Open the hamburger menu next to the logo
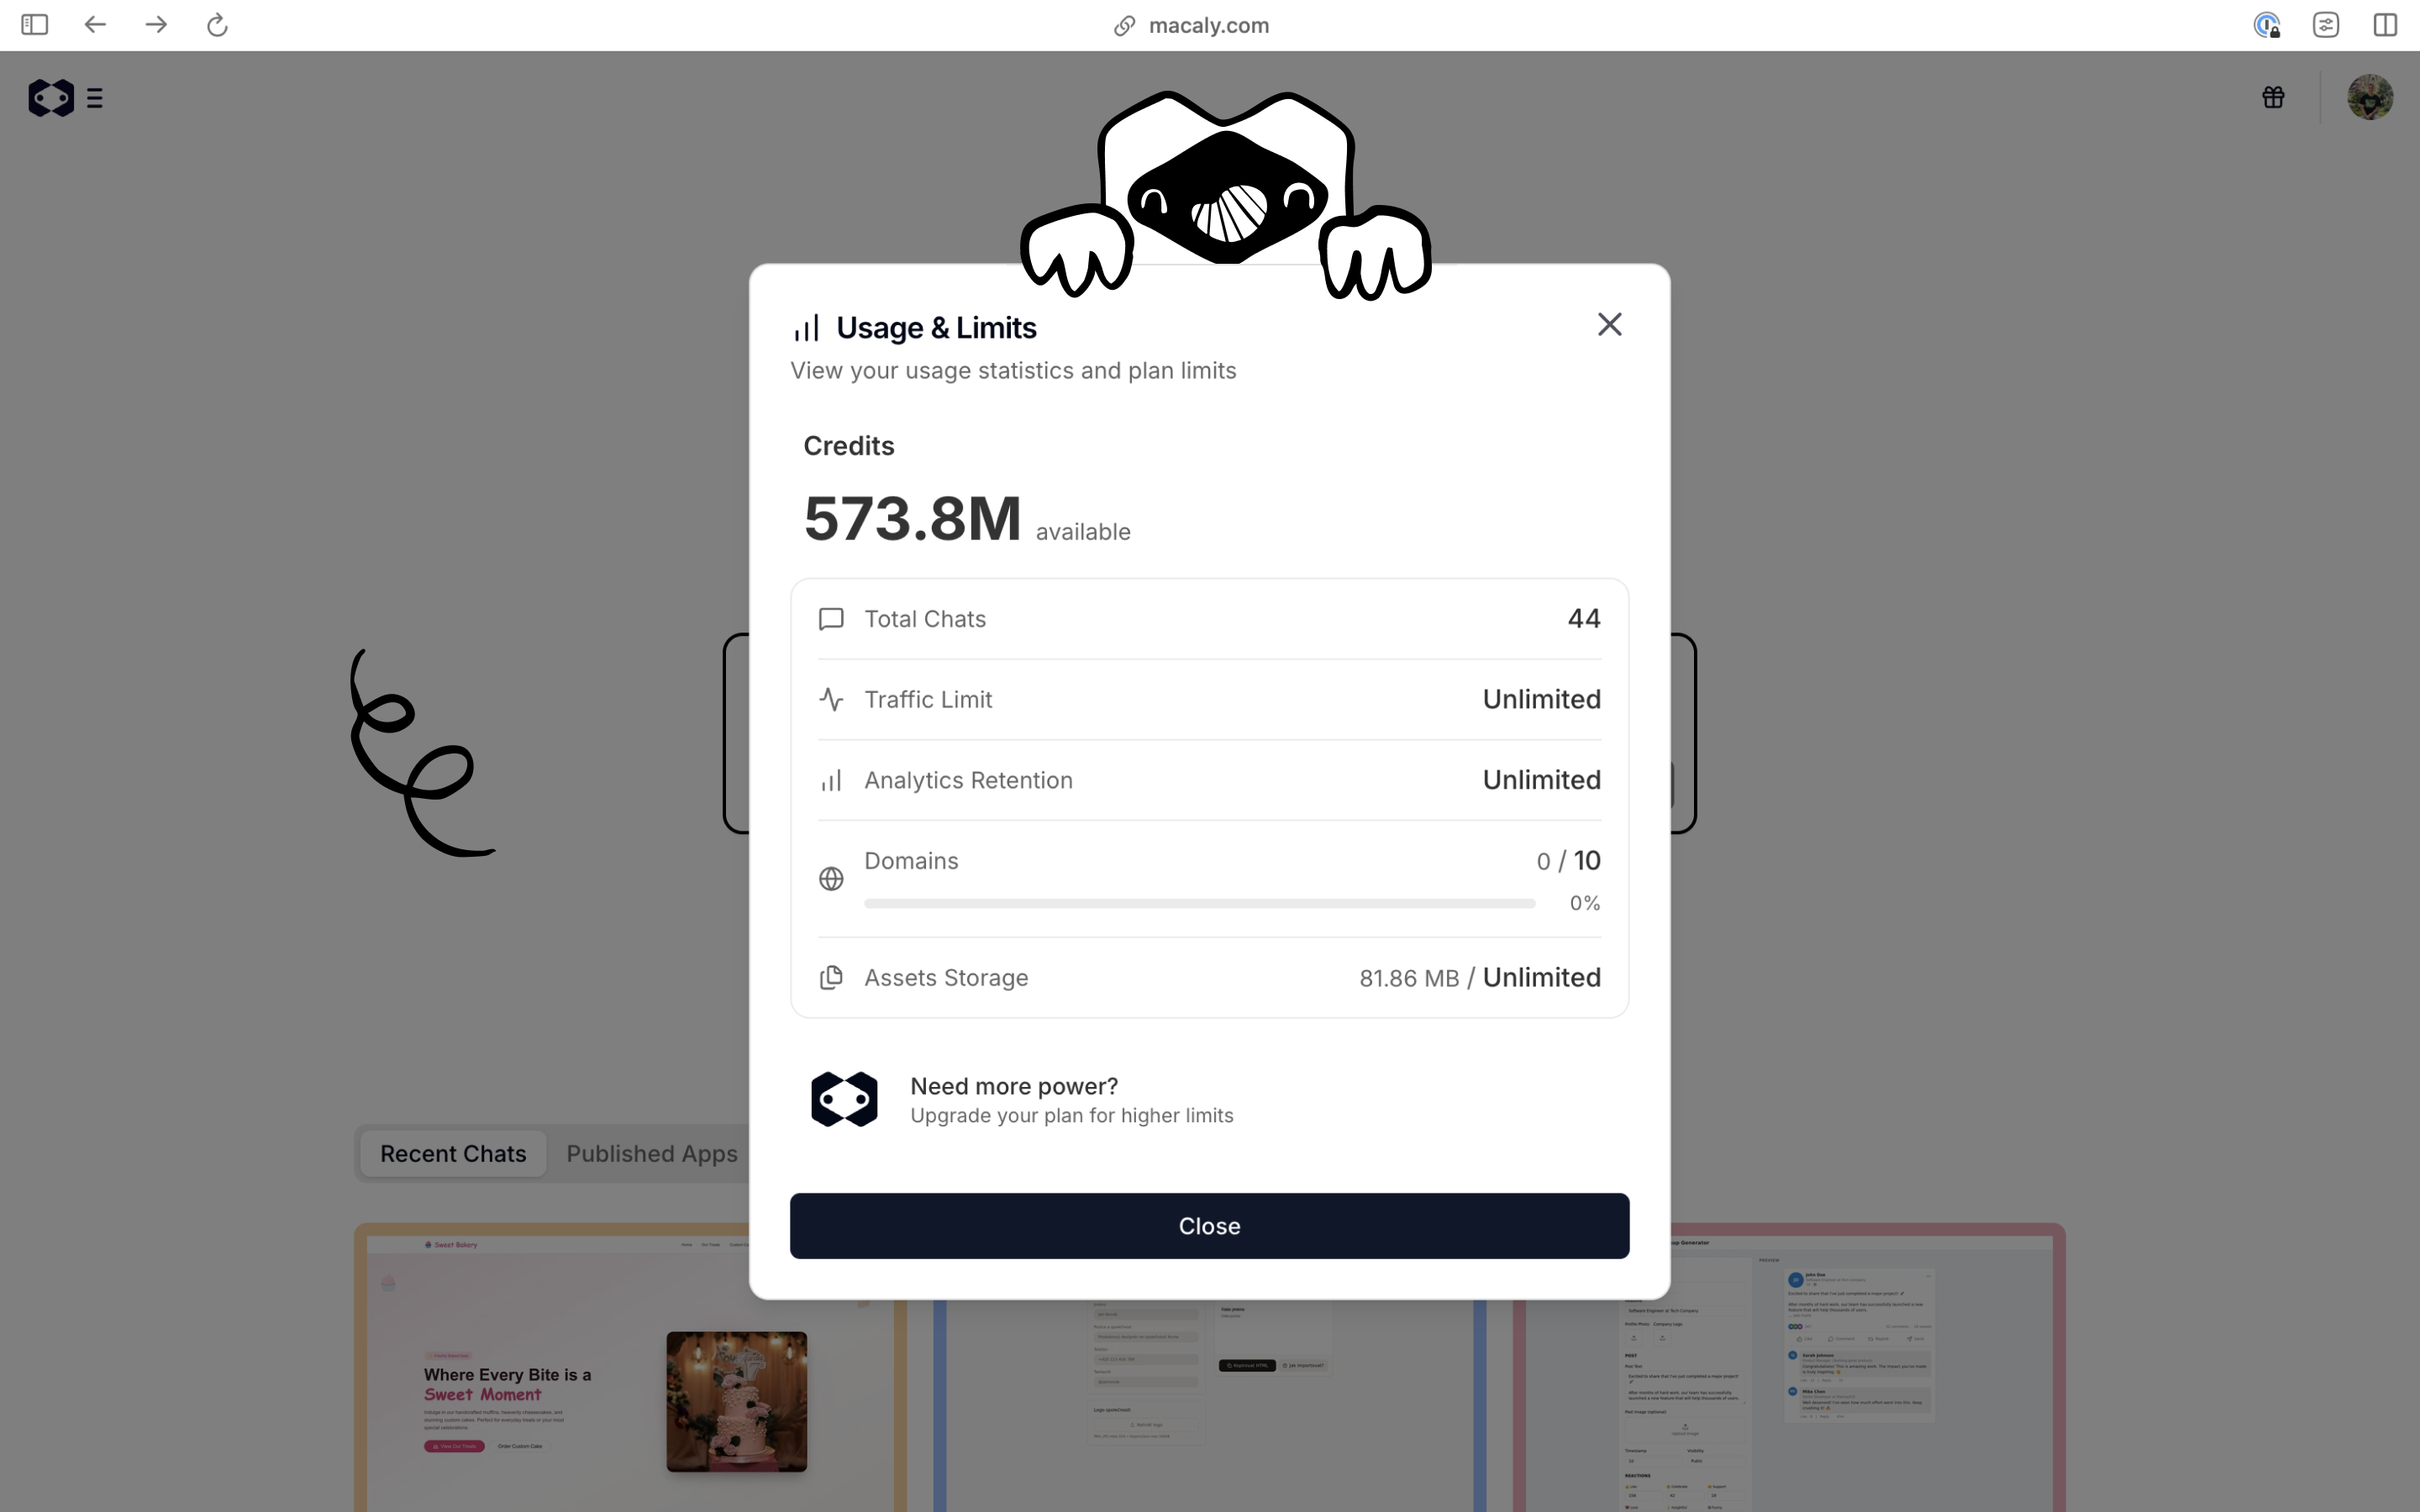Screen dimensions: 2420x1512 click(x=95, y=97)
